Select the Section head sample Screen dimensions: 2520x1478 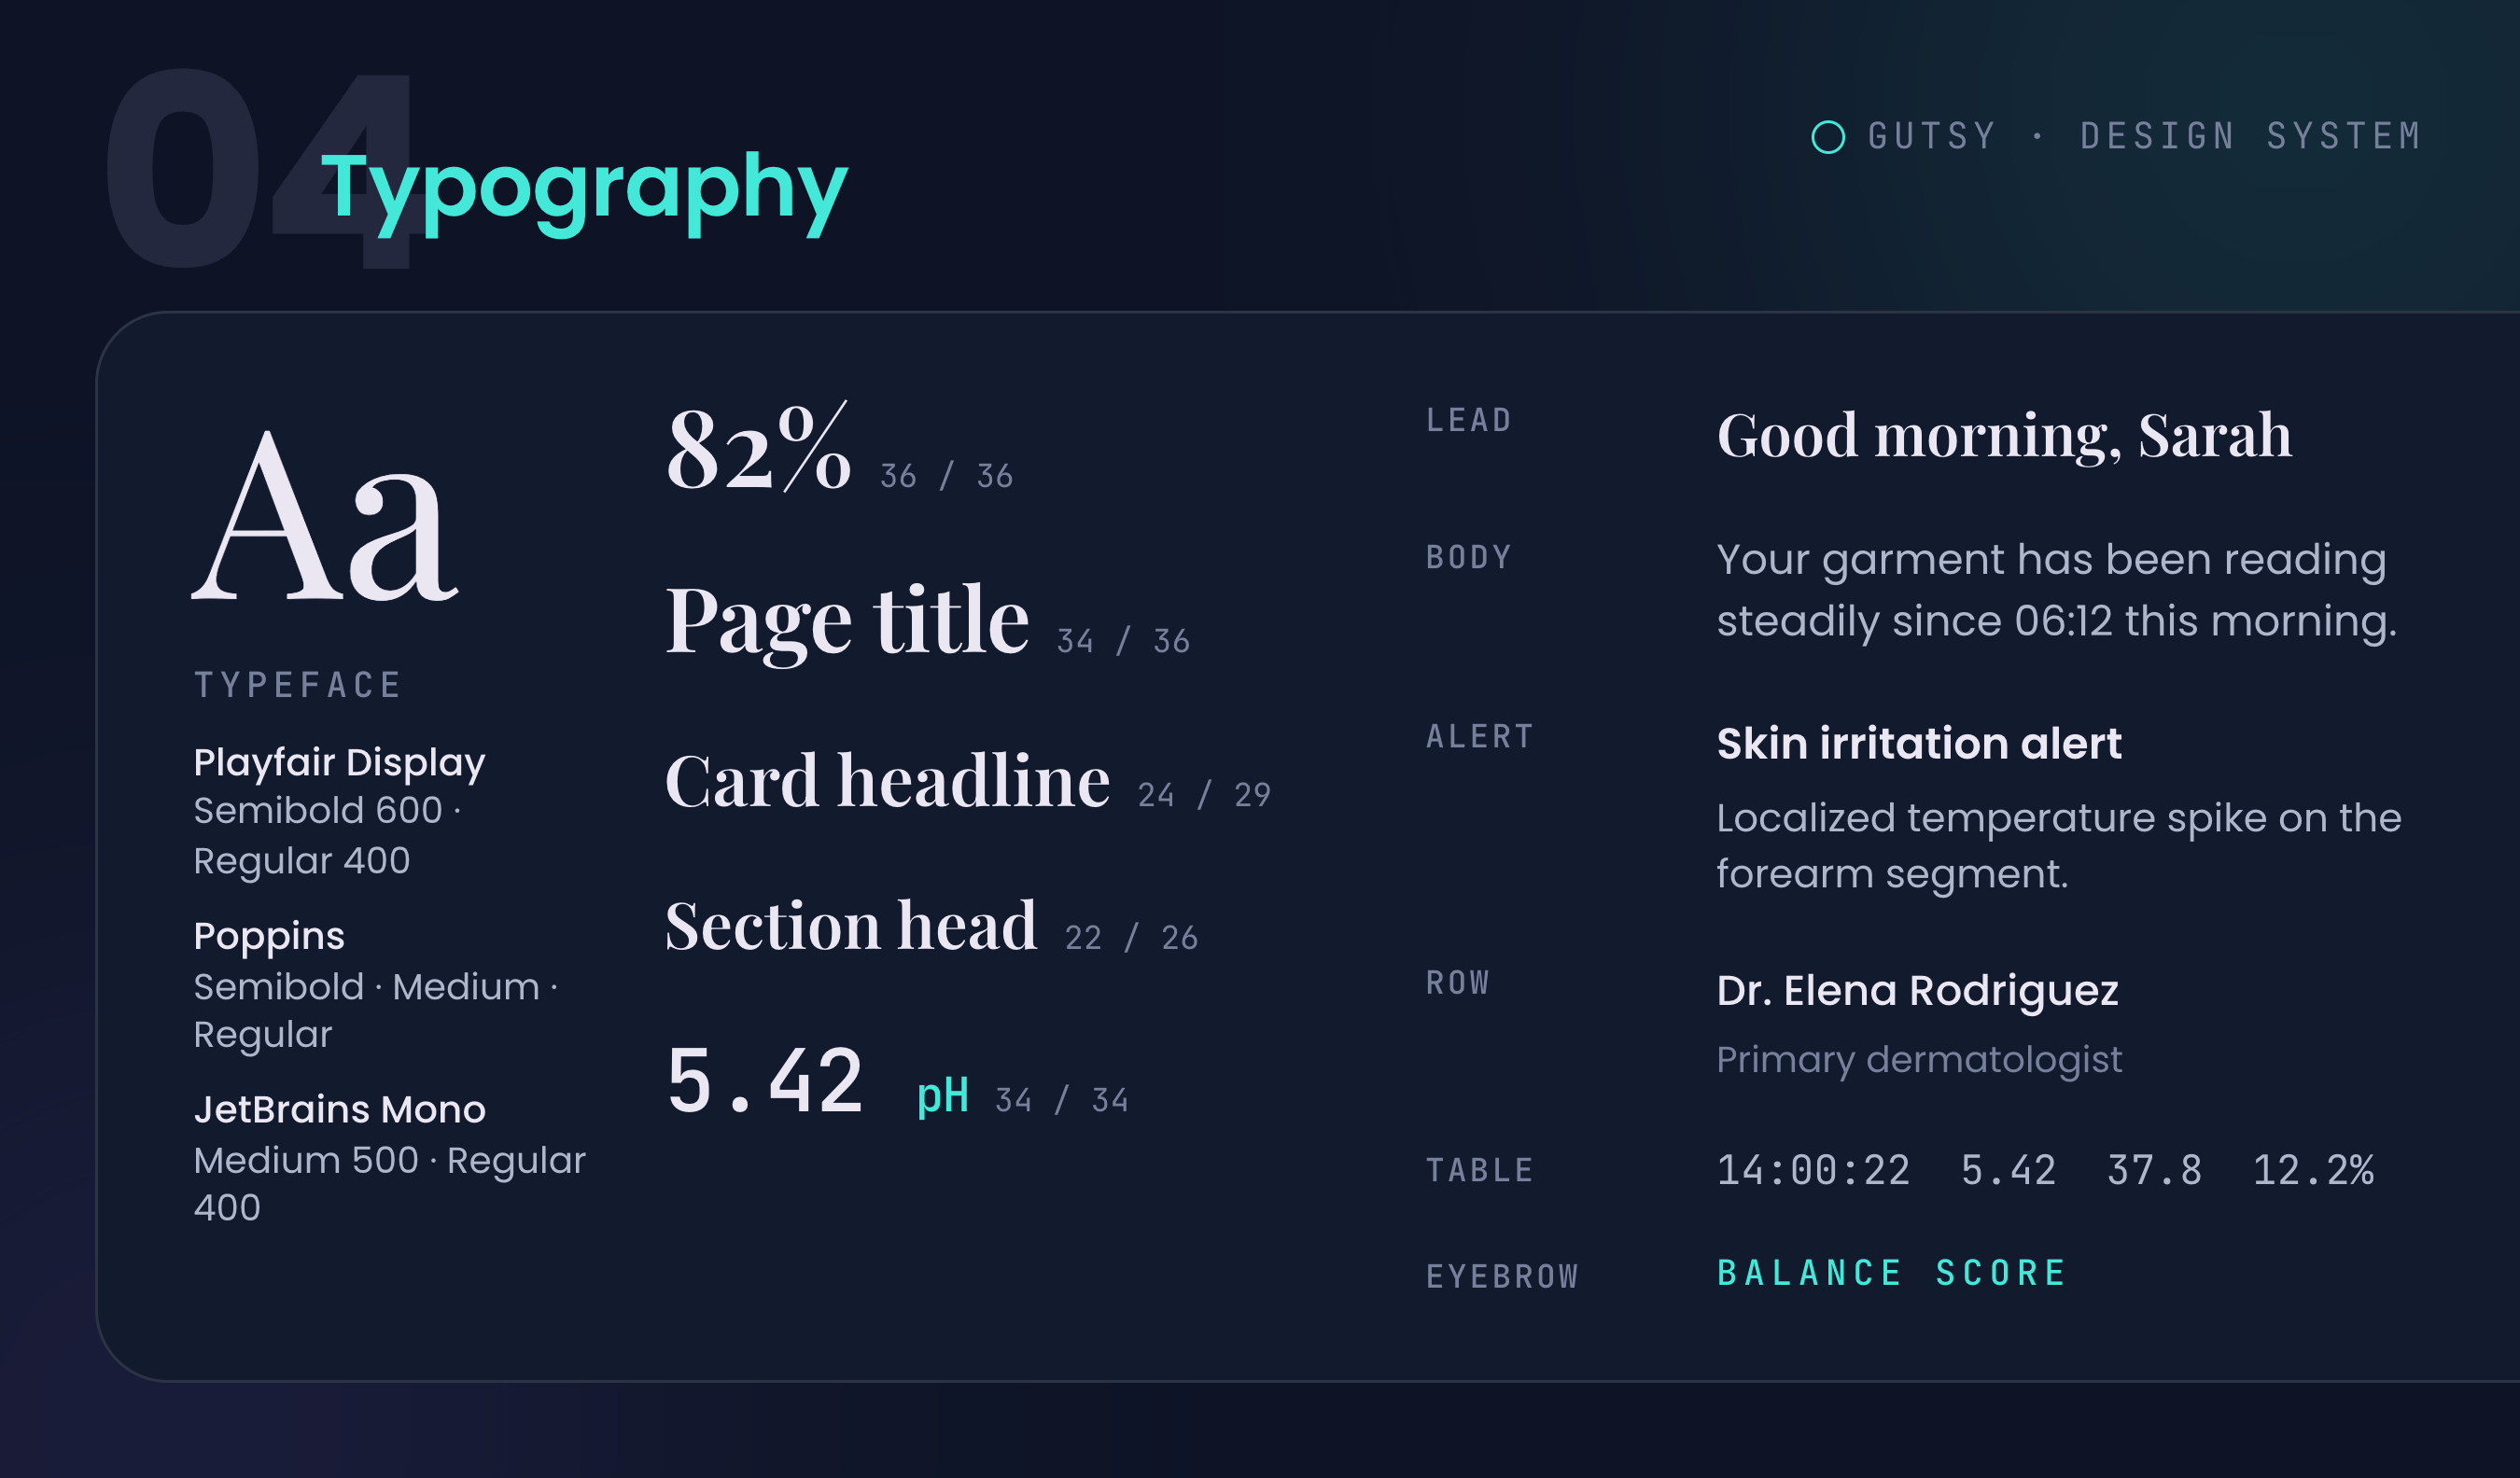tap(851, 924)
